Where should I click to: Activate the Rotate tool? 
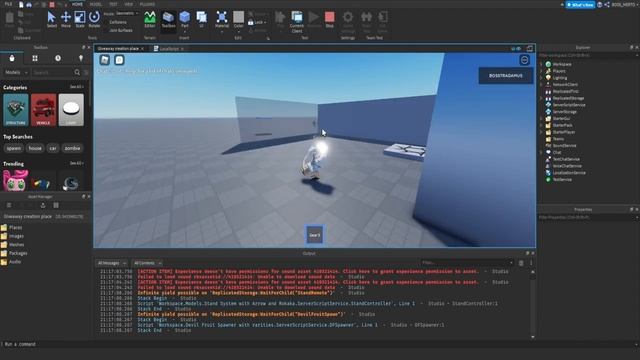tap(94, 19)
